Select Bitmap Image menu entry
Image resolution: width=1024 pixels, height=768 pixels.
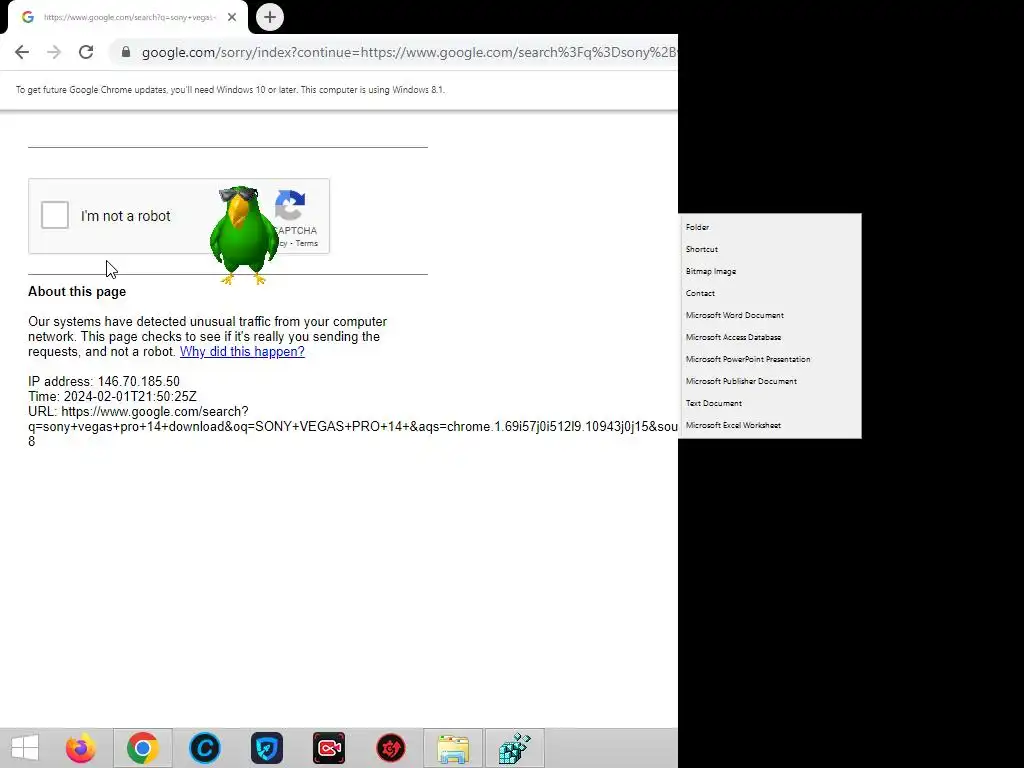pos(770,271)
